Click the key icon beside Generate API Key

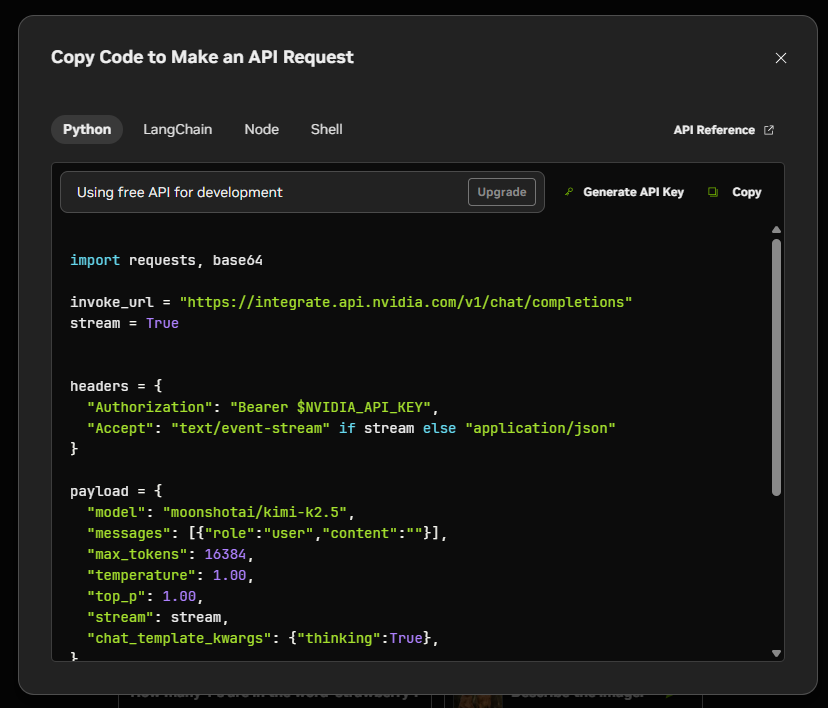coord(569,192)
